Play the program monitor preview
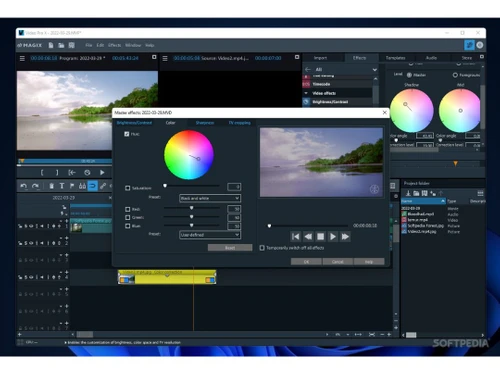Screen dimensions: 500x375 (102, 172)
